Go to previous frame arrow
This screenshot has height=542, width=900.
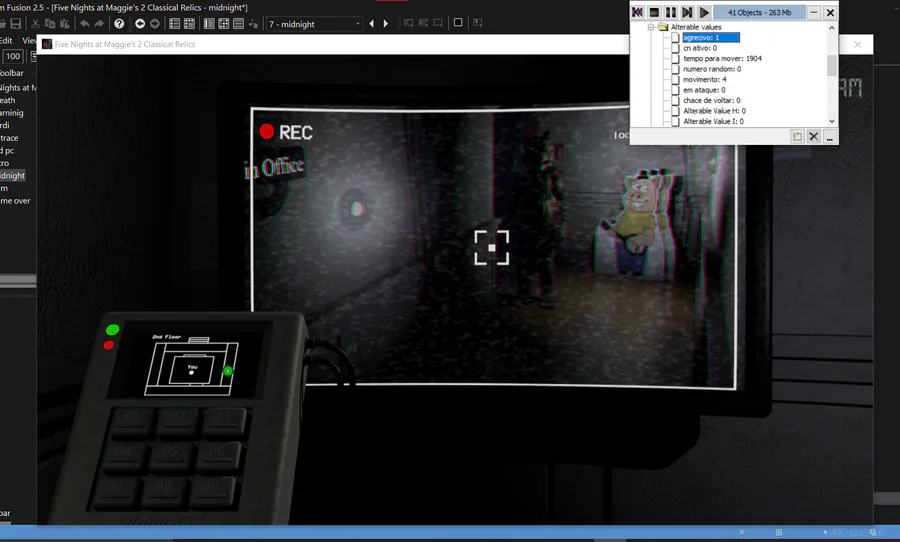click(x=371, y=24)
